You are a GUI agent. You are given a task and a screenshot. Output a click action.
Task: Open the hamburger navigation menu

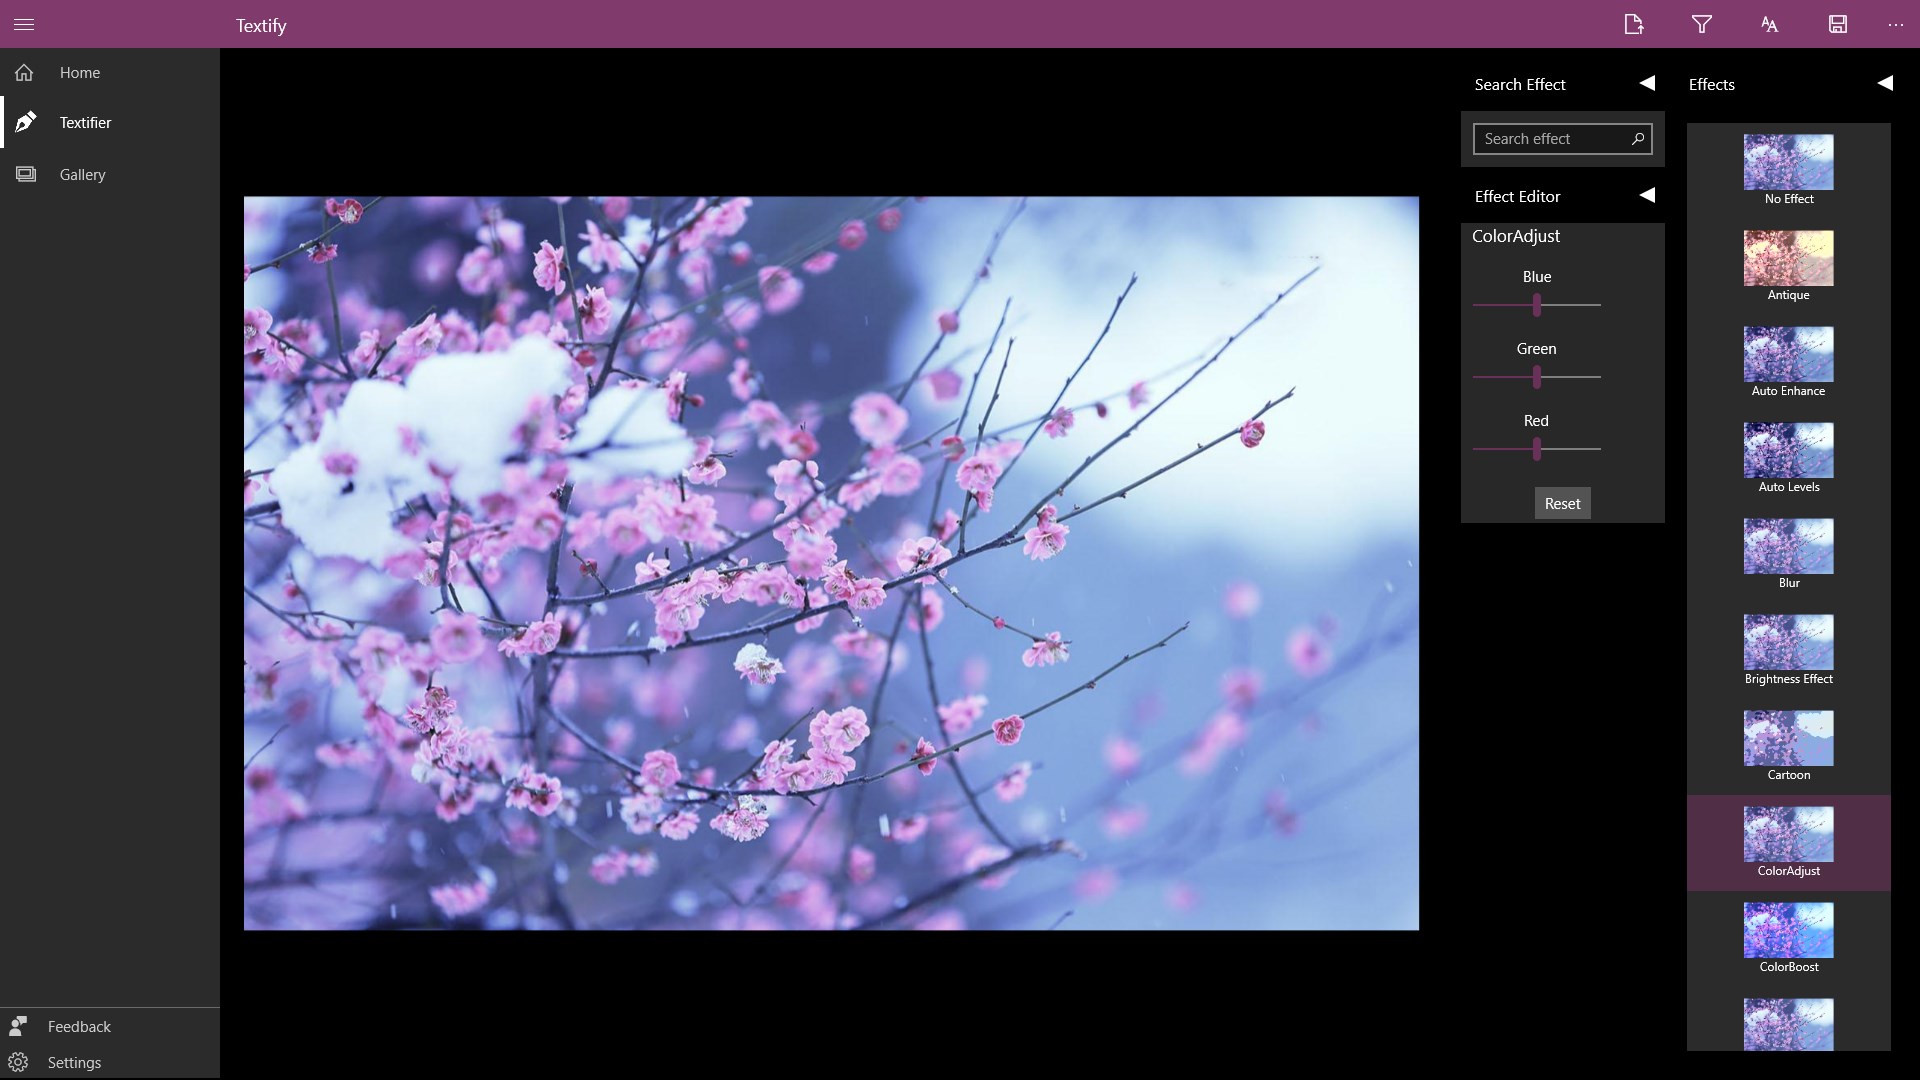coord(24,24)
